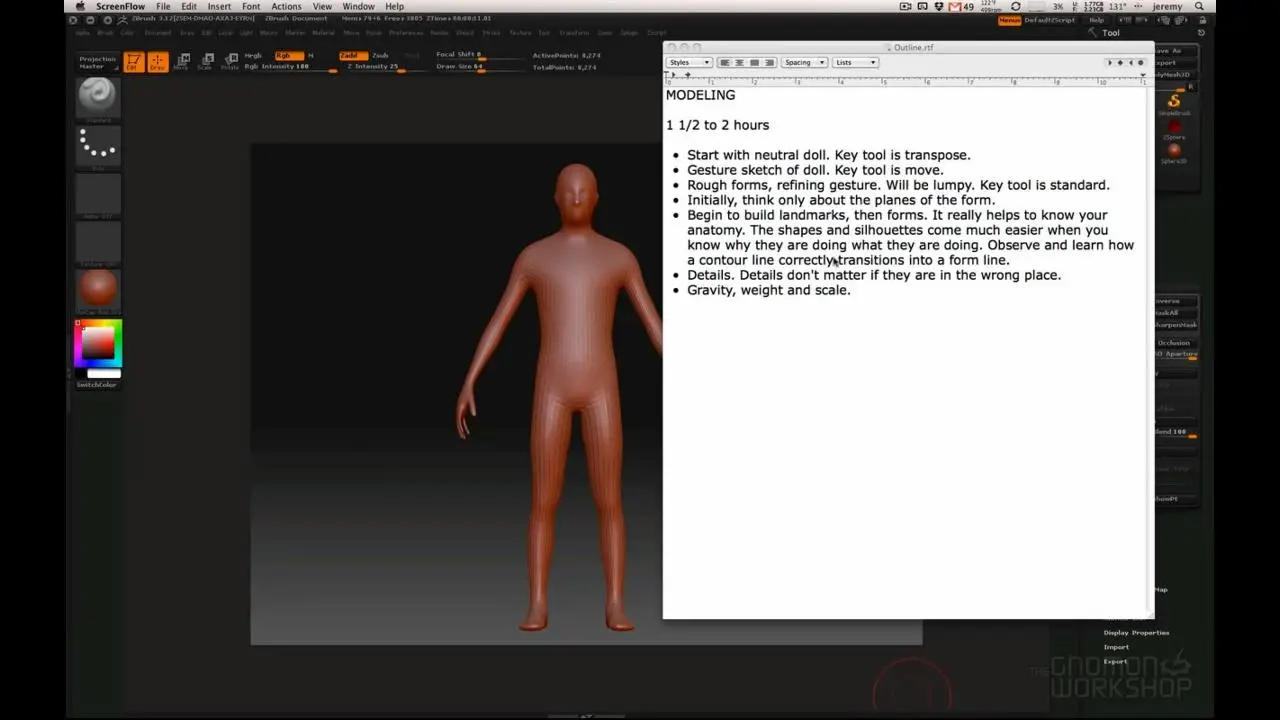
Task: Open the brush selector thumbnail
Action: pos(98,98)
